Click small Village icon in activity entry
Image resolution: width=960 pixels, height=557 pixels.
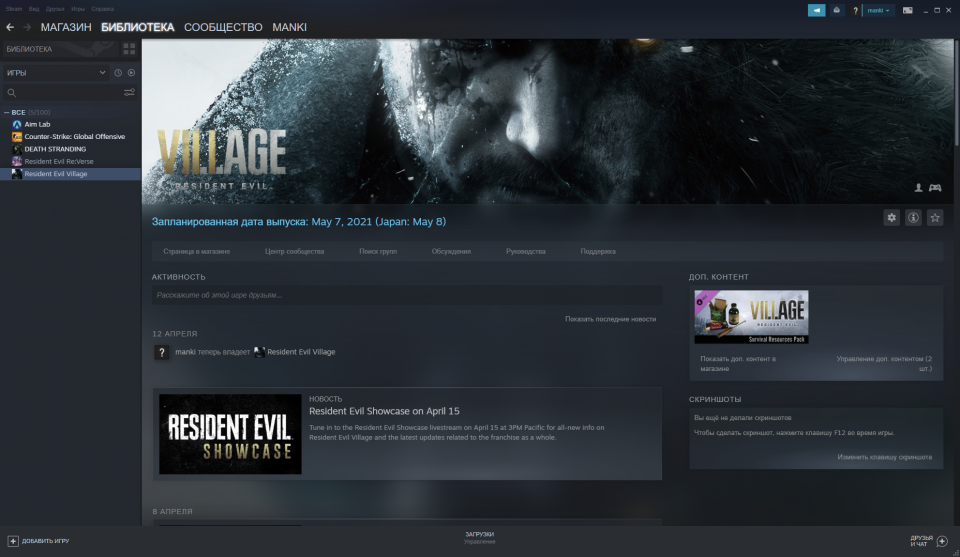tap(260, 352)
